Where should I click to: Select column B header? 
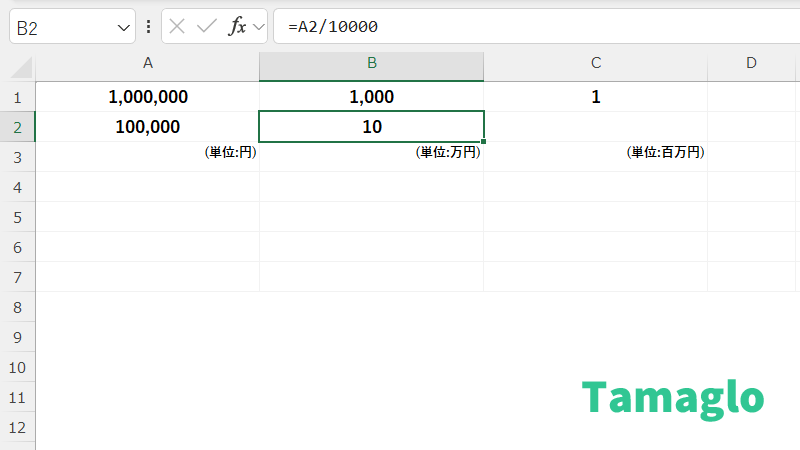point(371,63)
